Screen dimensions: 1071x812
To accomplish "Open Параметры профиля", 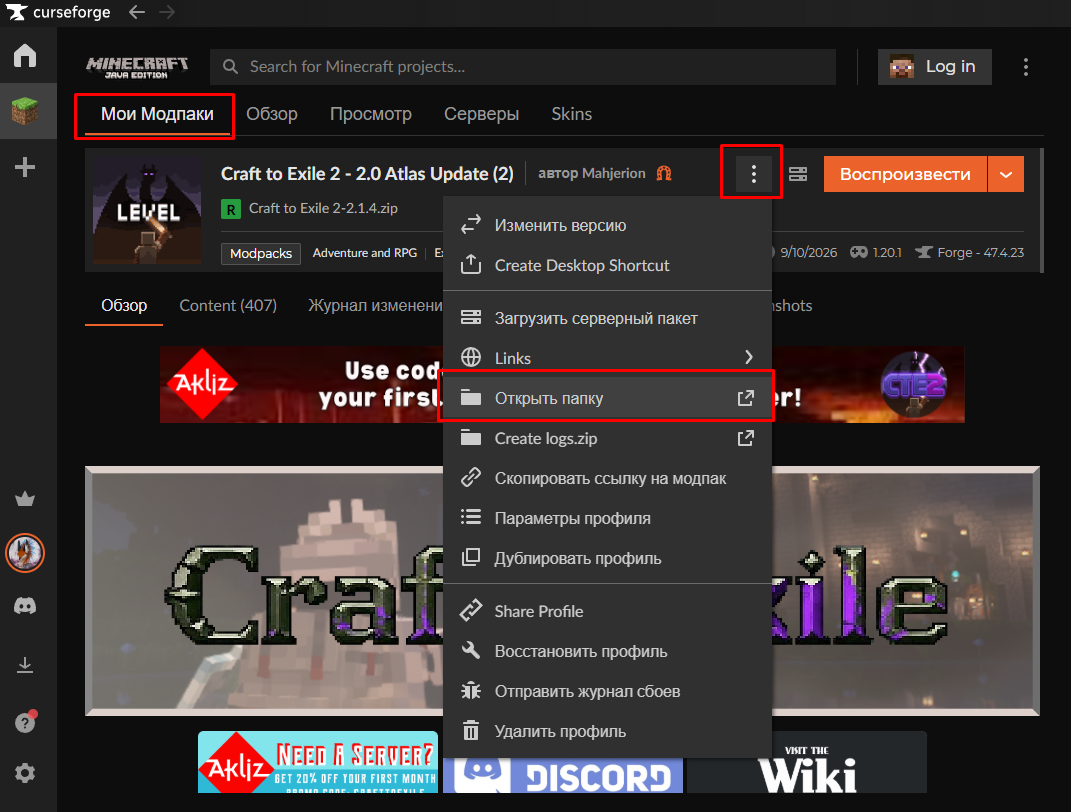I will click(x=607, y=518).
